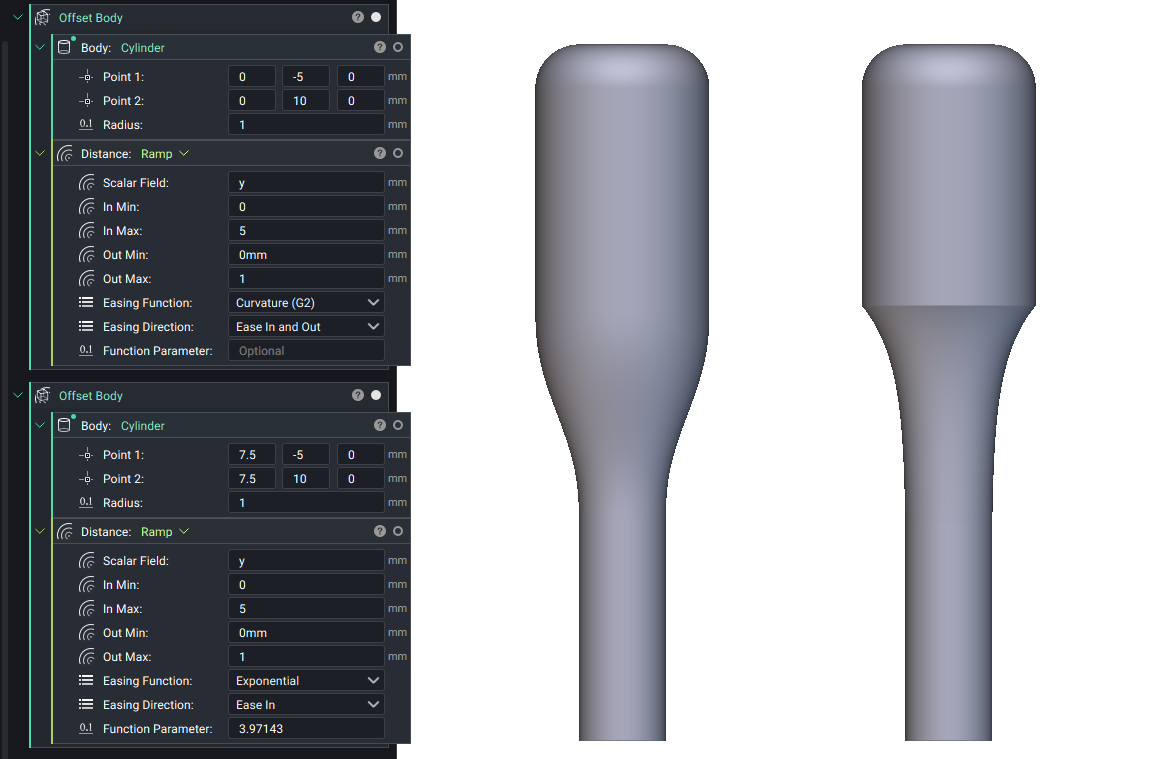Click the second Offset Body block icon
This screenshot has width=1160, height=759.
click(x=43, y=395)
